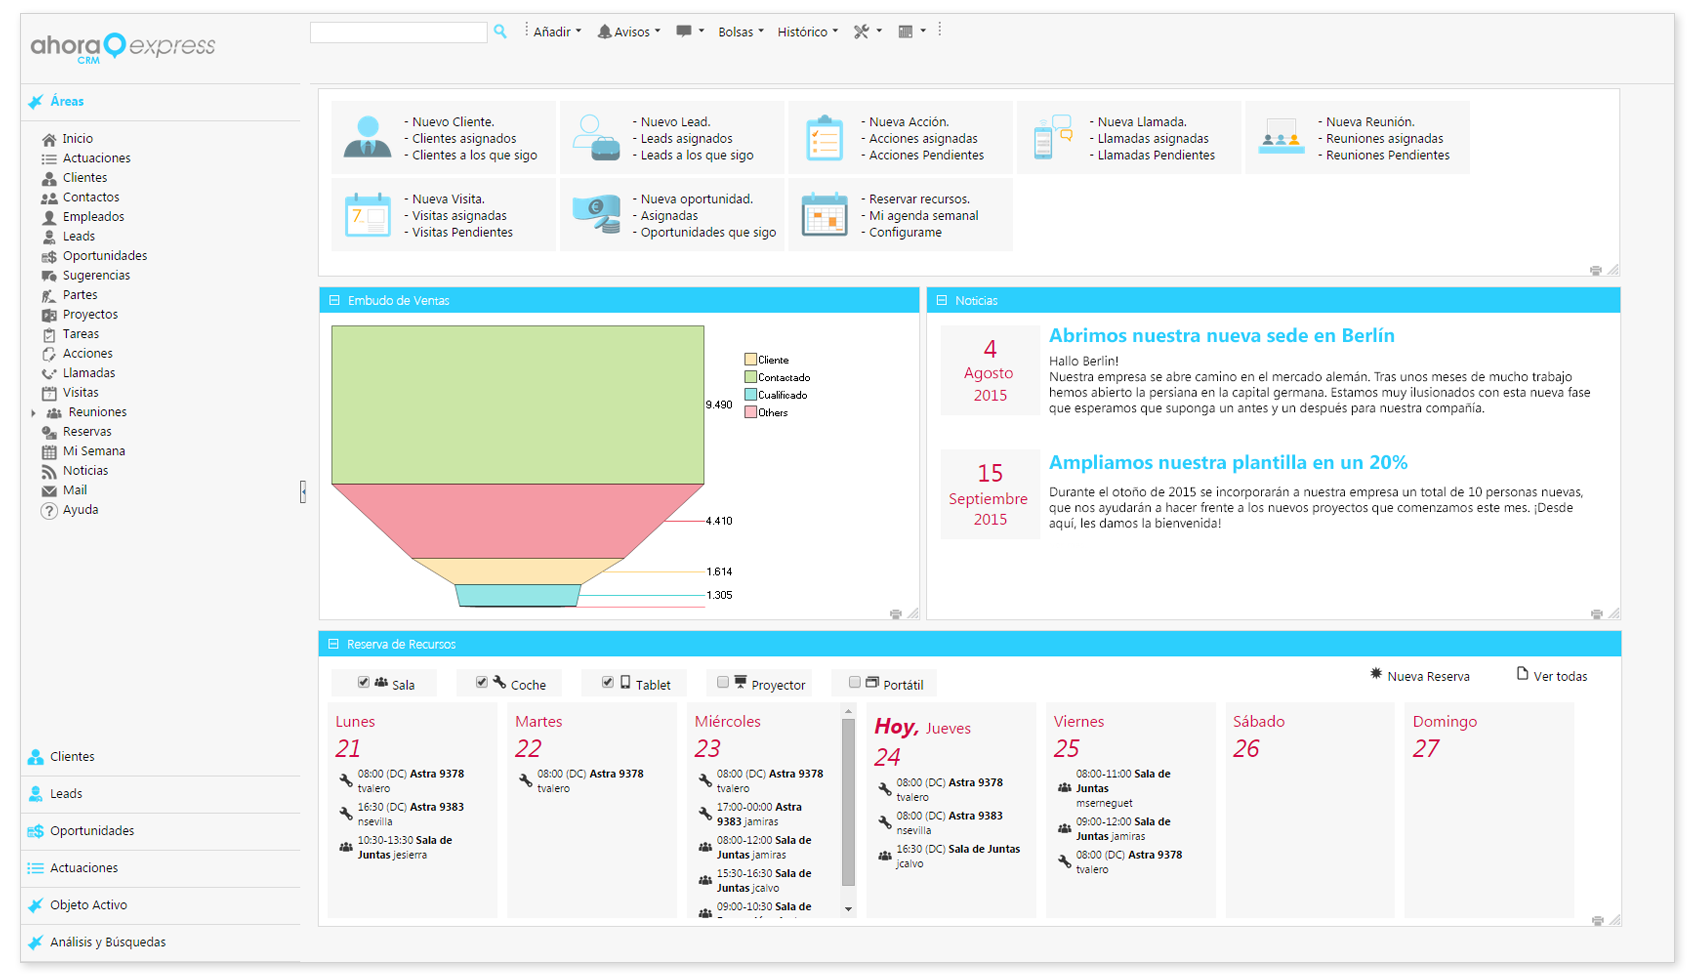Uncheck the Sala resource checkbox
This screenshot has width=1695, height=974.
click(x=363, y=682)
